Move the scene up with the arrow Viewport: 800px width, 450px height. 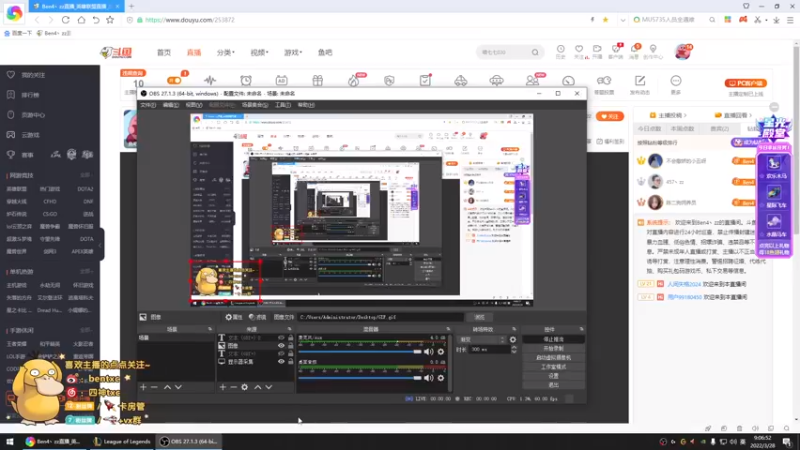click(167, 387)
